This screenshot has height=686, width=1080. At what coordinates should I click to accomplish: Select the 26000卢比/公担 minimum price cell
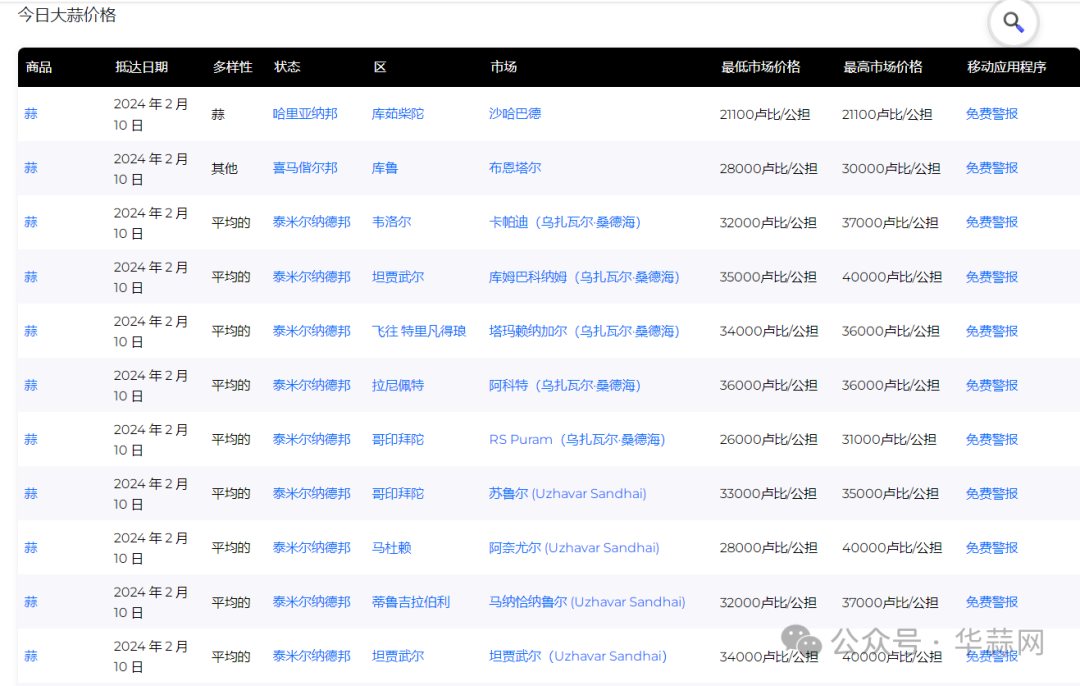(x=769, y=439)
